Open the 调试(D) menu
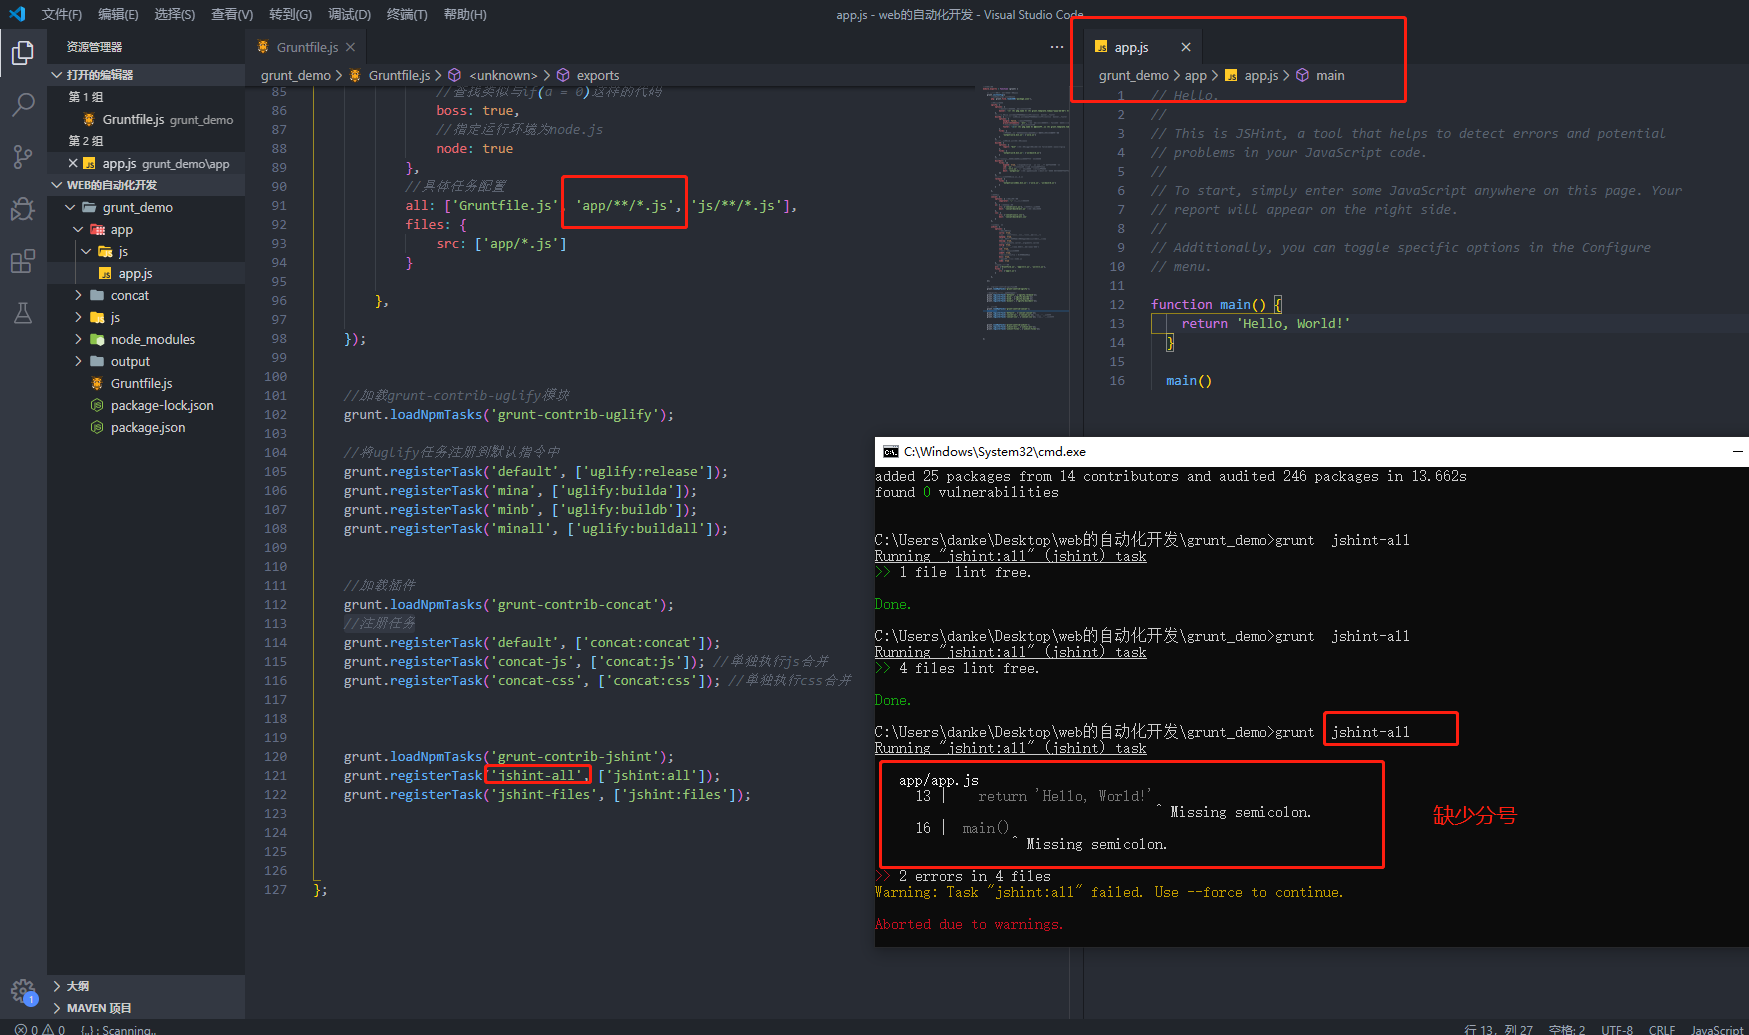 [349, 14]
